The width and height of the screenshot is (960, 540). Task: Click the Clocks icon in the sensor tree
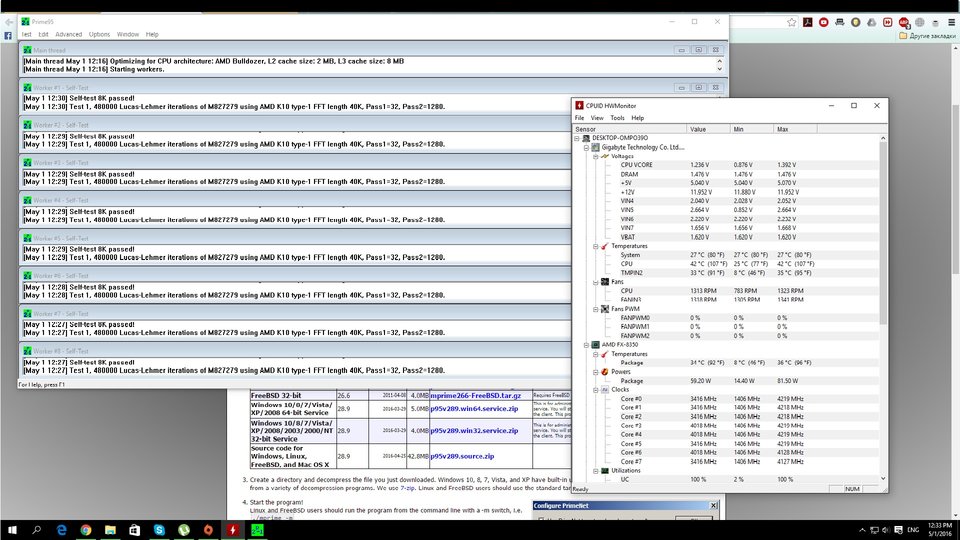604,389
